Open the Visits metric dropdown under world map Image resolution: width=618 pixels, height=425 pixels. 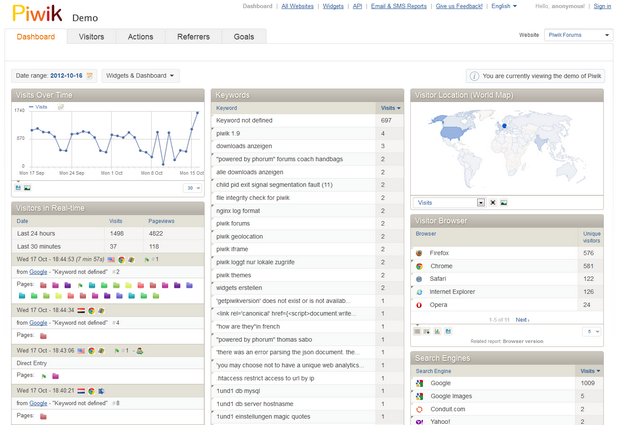tap(449, 203)
